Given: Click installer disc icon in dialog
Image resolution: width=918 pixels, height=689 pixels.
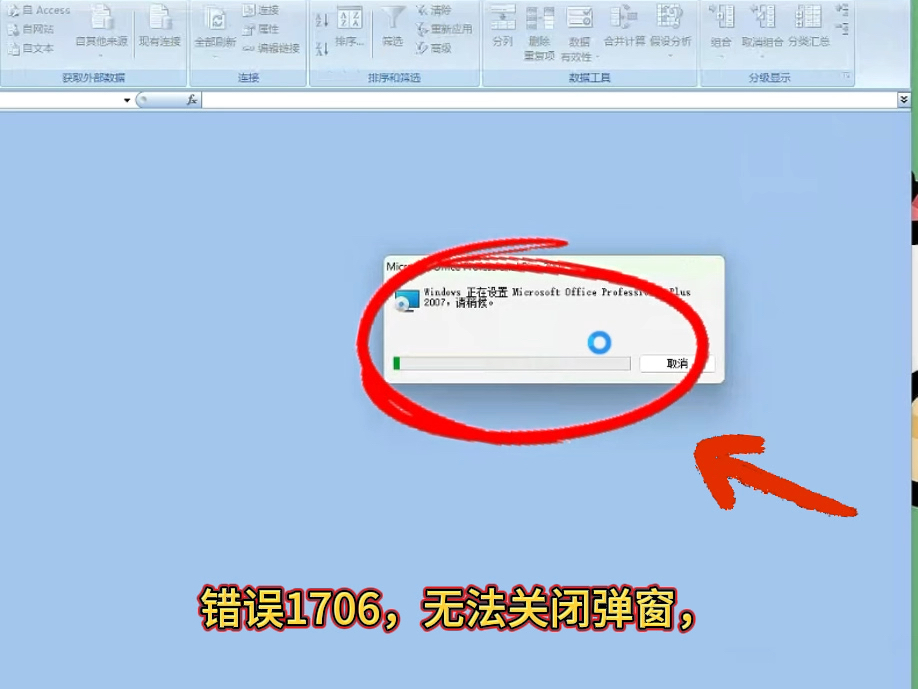Looking at the screenshot, I should point(406,301).
